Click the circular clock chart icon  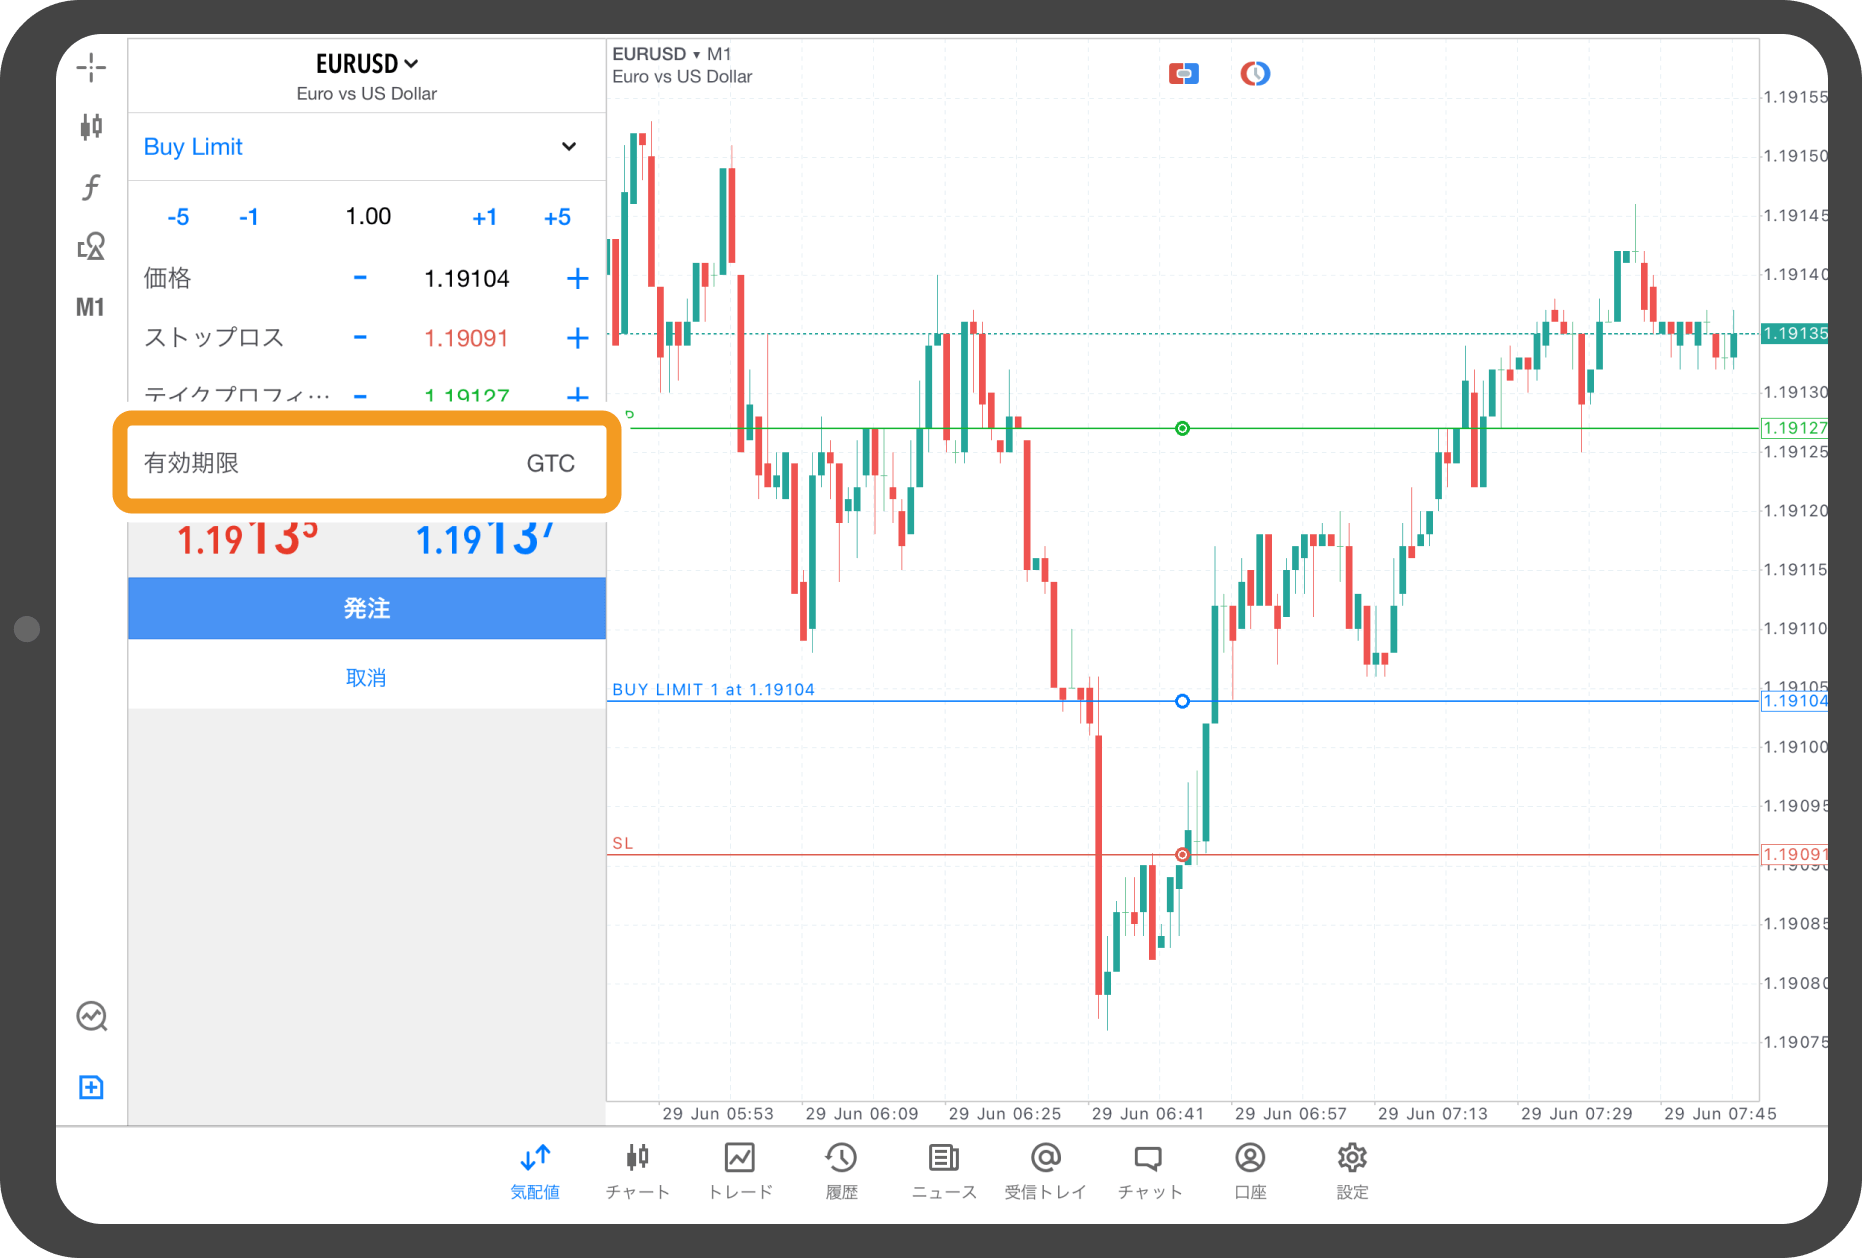pos(1255,73)
